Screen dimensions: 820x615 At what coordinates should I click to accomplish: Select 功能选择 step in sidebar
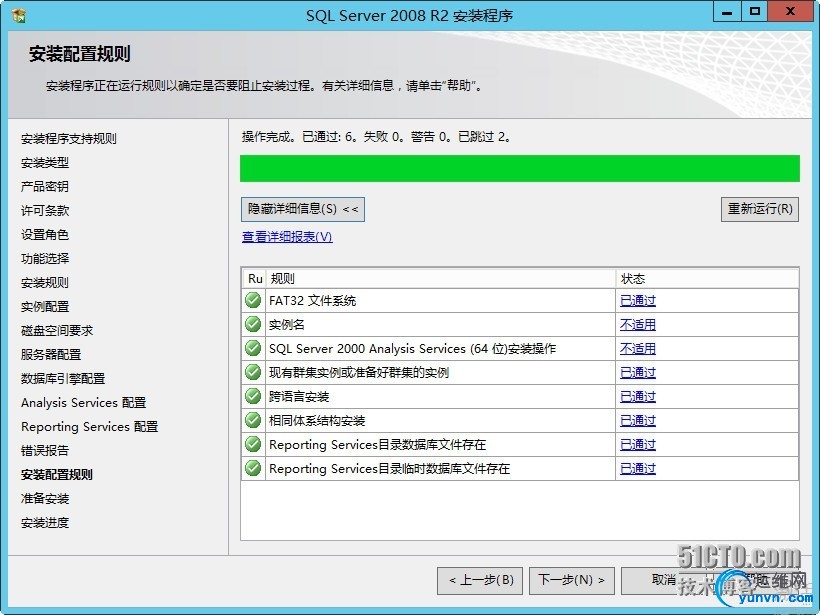tap(45, 258)
